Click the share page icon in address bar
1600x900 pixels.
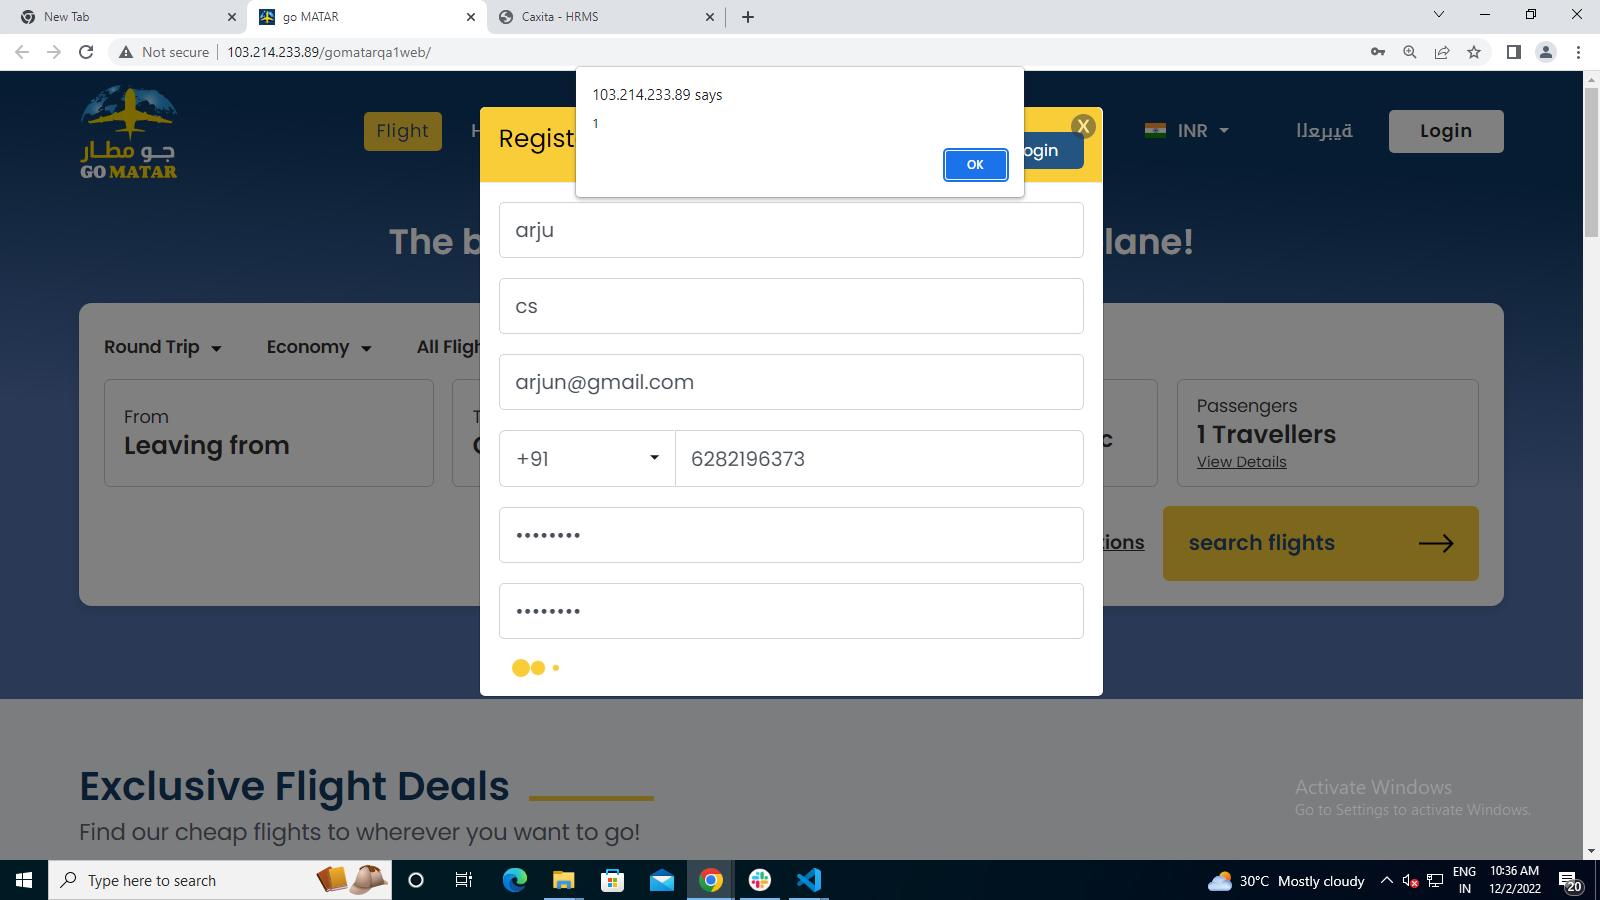1441,52
